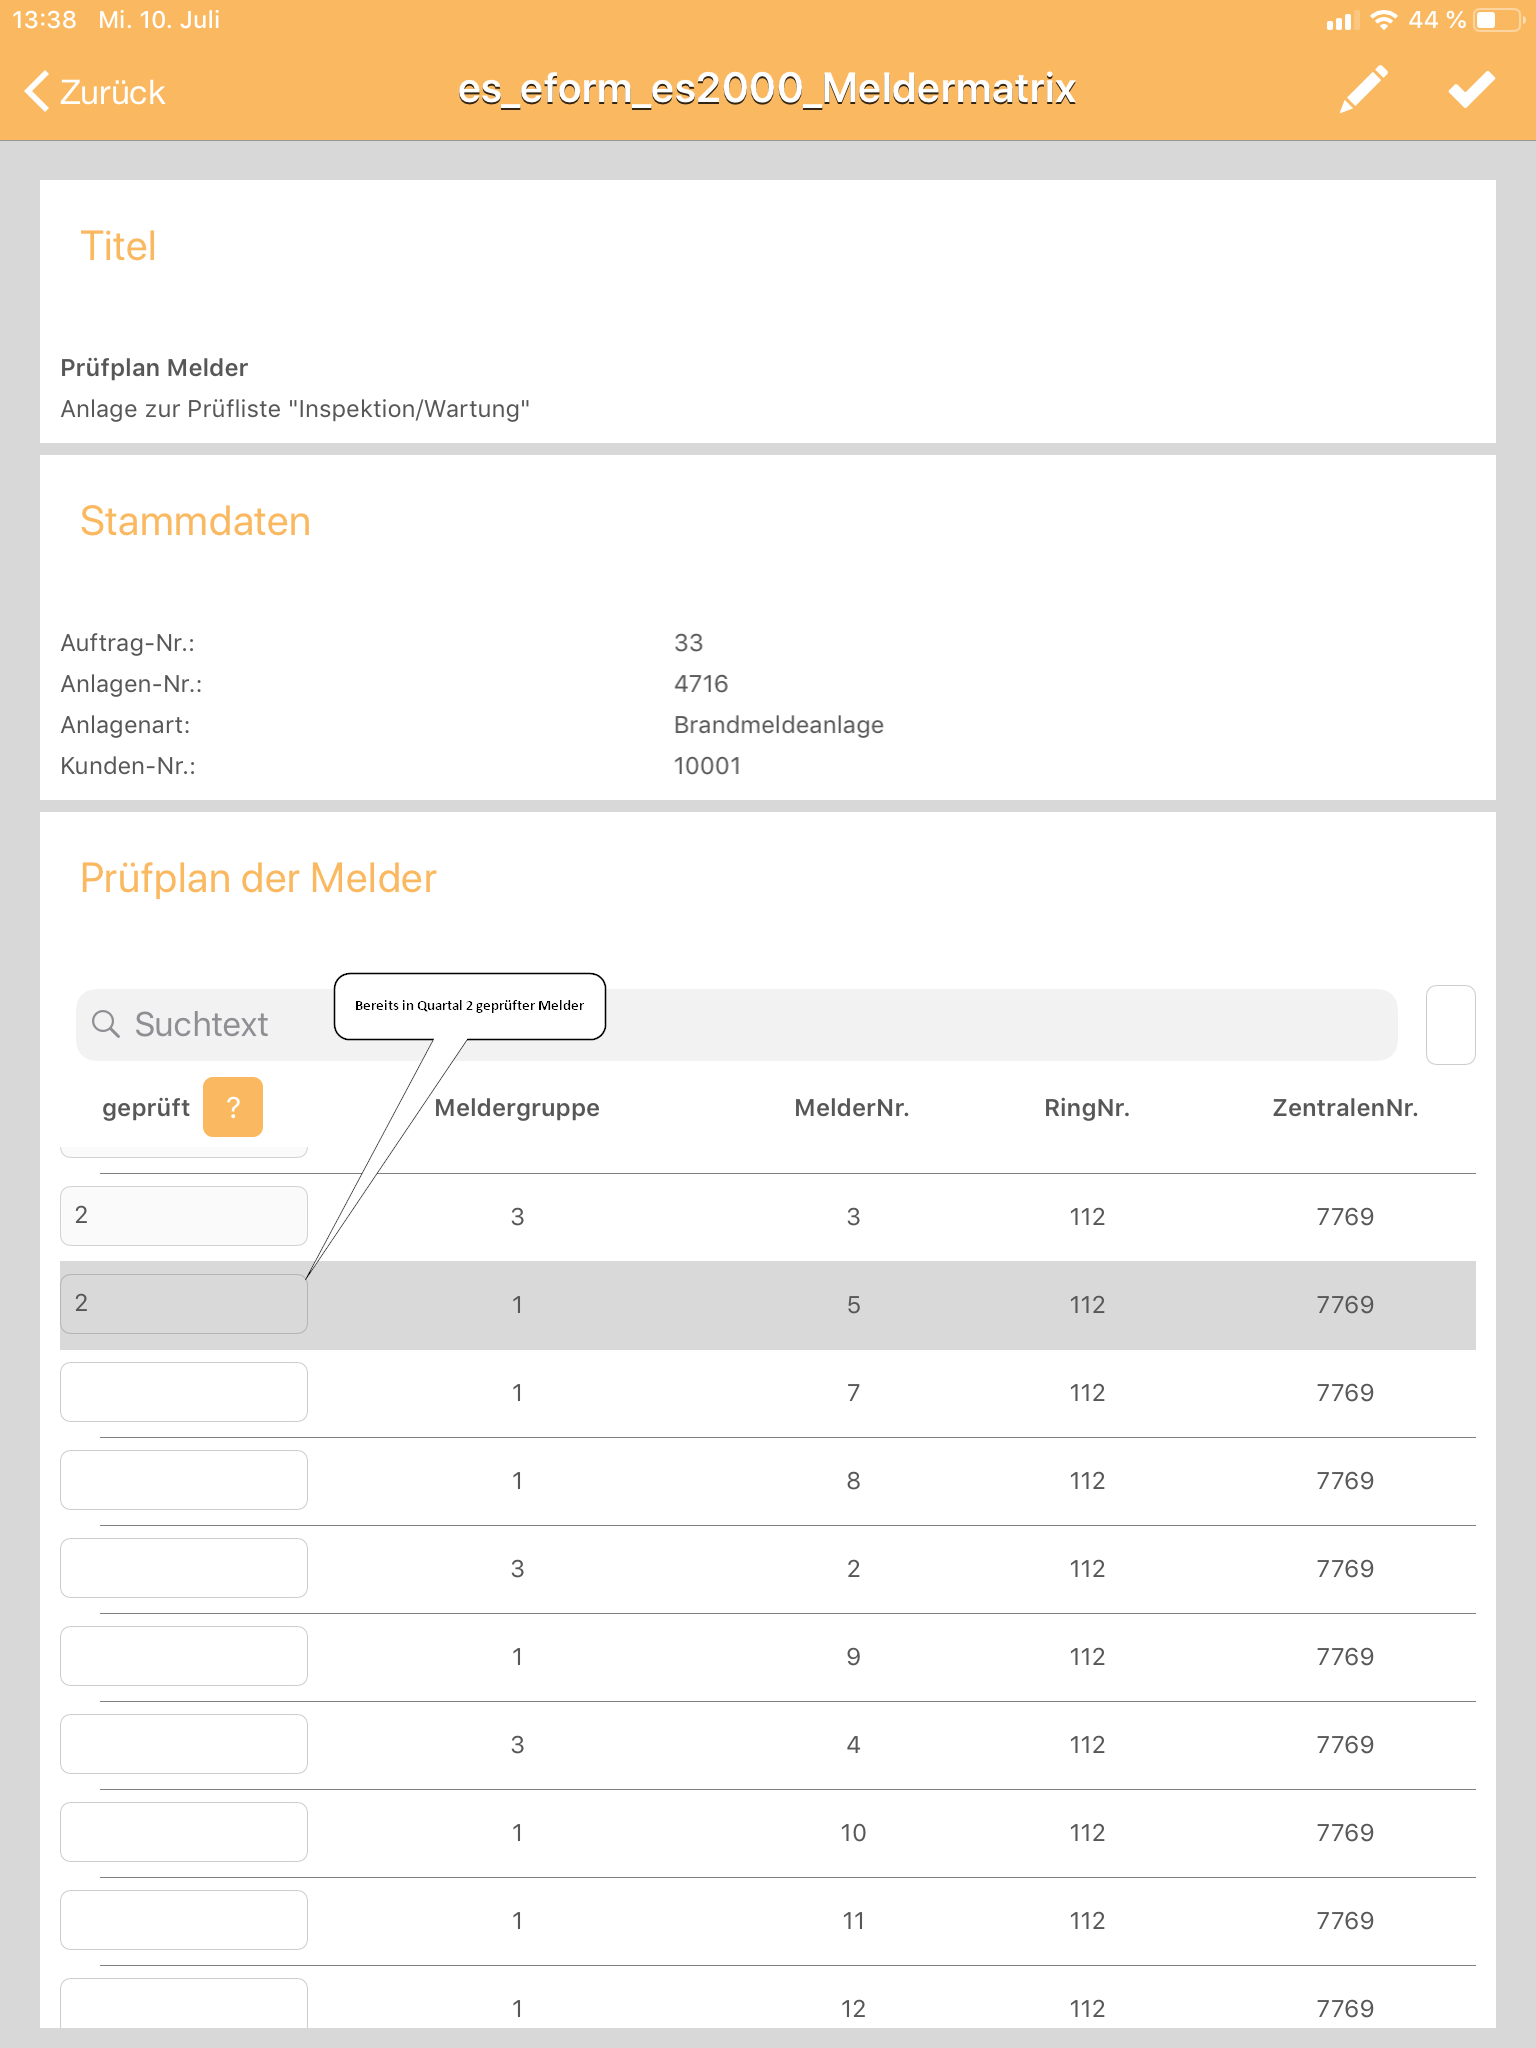The height and width of the screenshot is (2048, 1536).
Task: Click MelderNr. cell showing 8
Action: click(x=853, y=1481)
